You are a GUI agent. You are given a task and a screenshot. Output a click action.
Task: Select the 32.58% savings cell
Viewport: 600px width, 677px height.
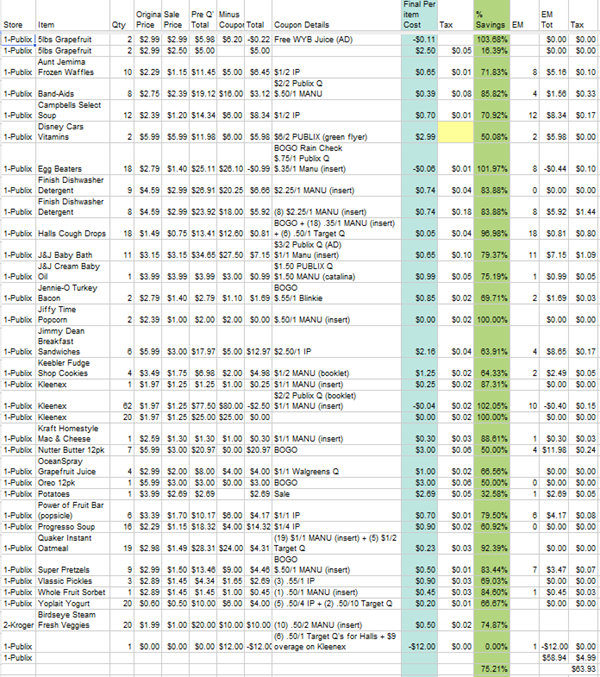coord(492,494)
